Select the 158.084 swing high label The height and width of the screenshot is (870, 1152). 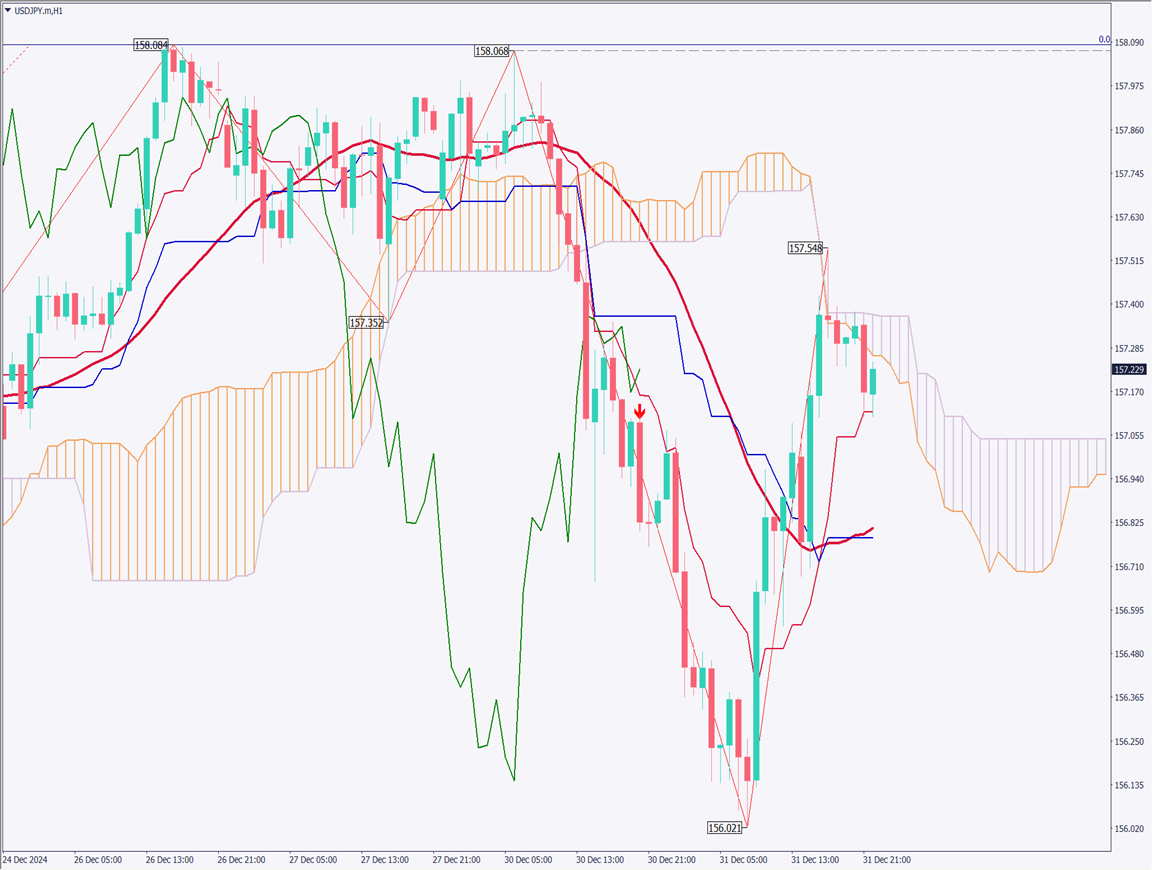(151, 45)
